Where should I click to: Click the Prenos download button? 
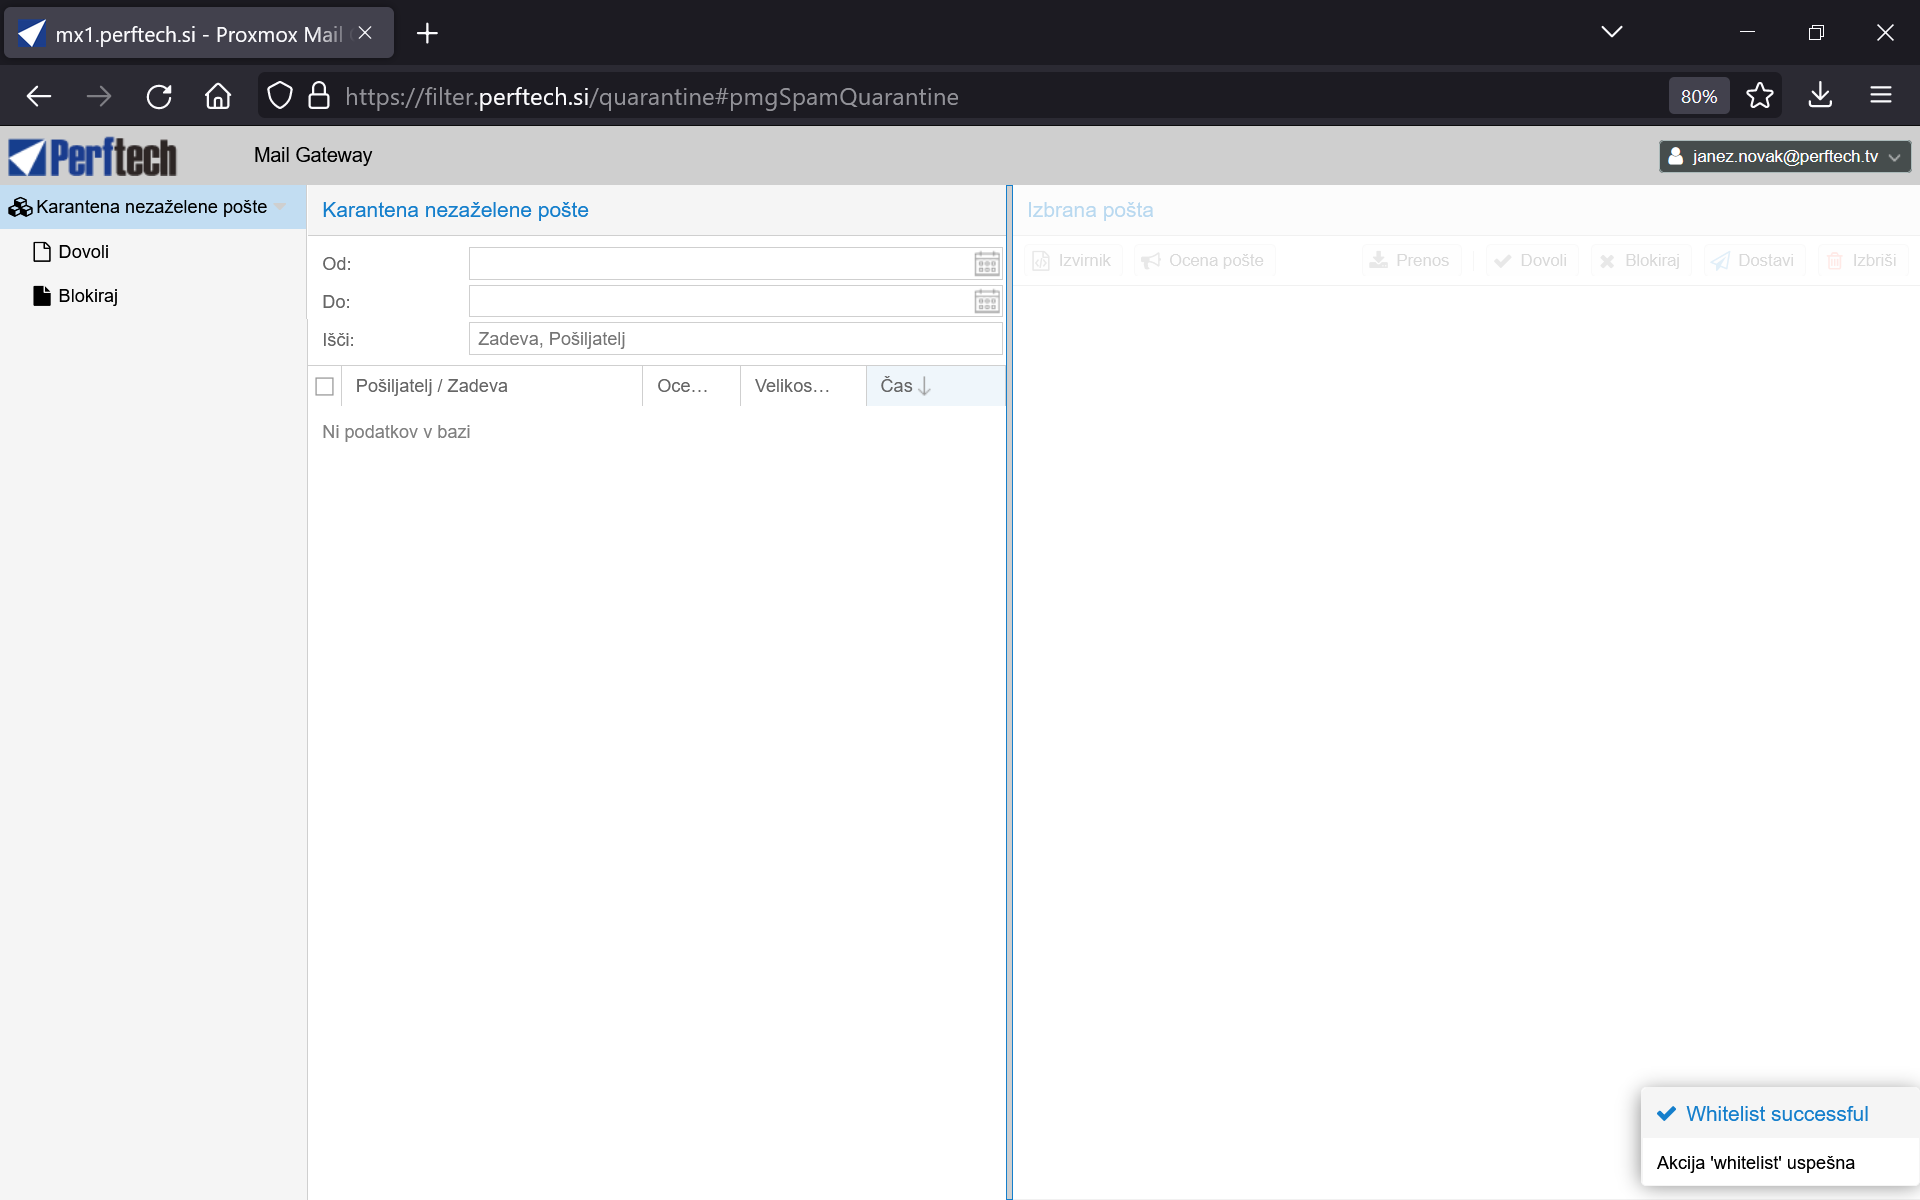point(1410,261)
